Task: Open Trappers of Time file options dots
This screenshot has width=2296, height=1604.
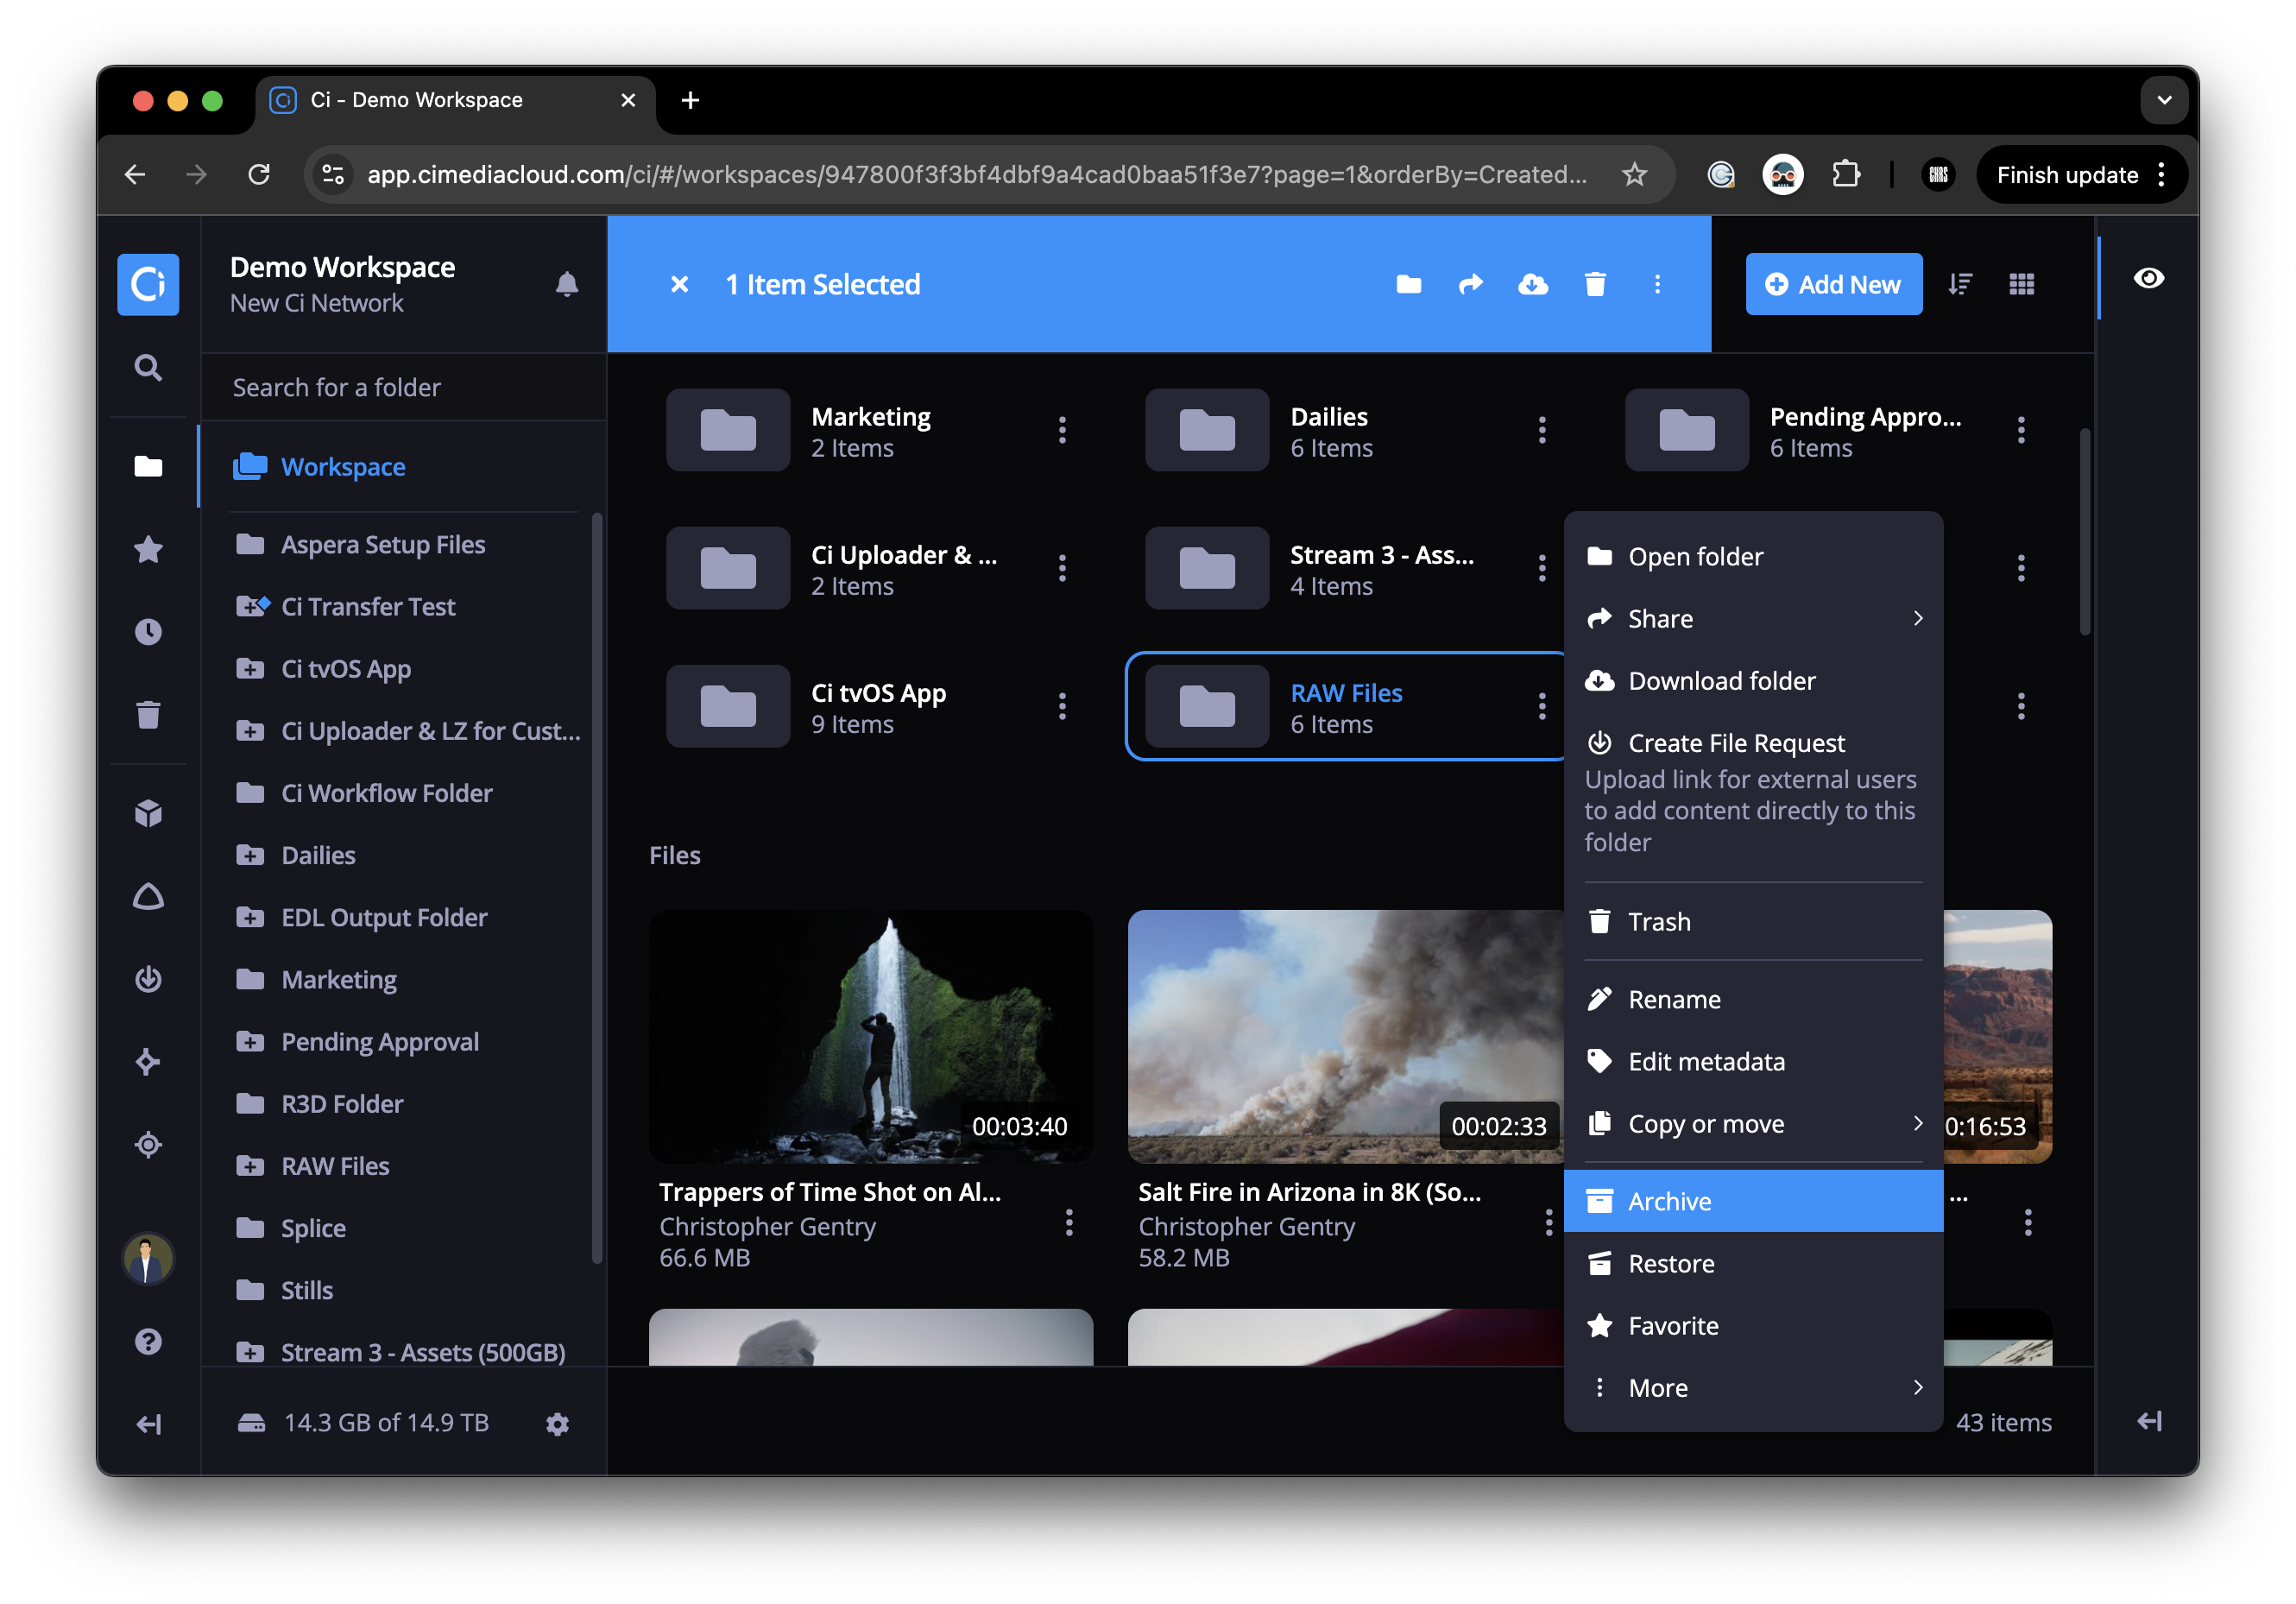Action: click(1069, 1222)
